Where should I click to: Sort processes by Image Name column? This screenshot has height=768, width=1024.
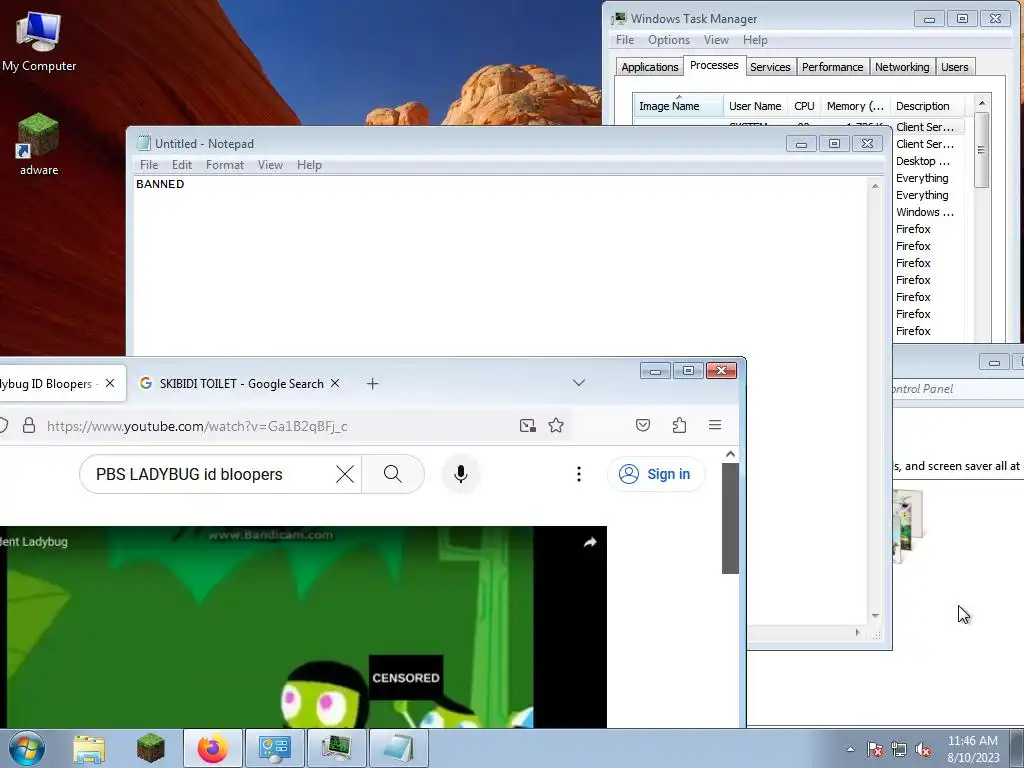678,106
